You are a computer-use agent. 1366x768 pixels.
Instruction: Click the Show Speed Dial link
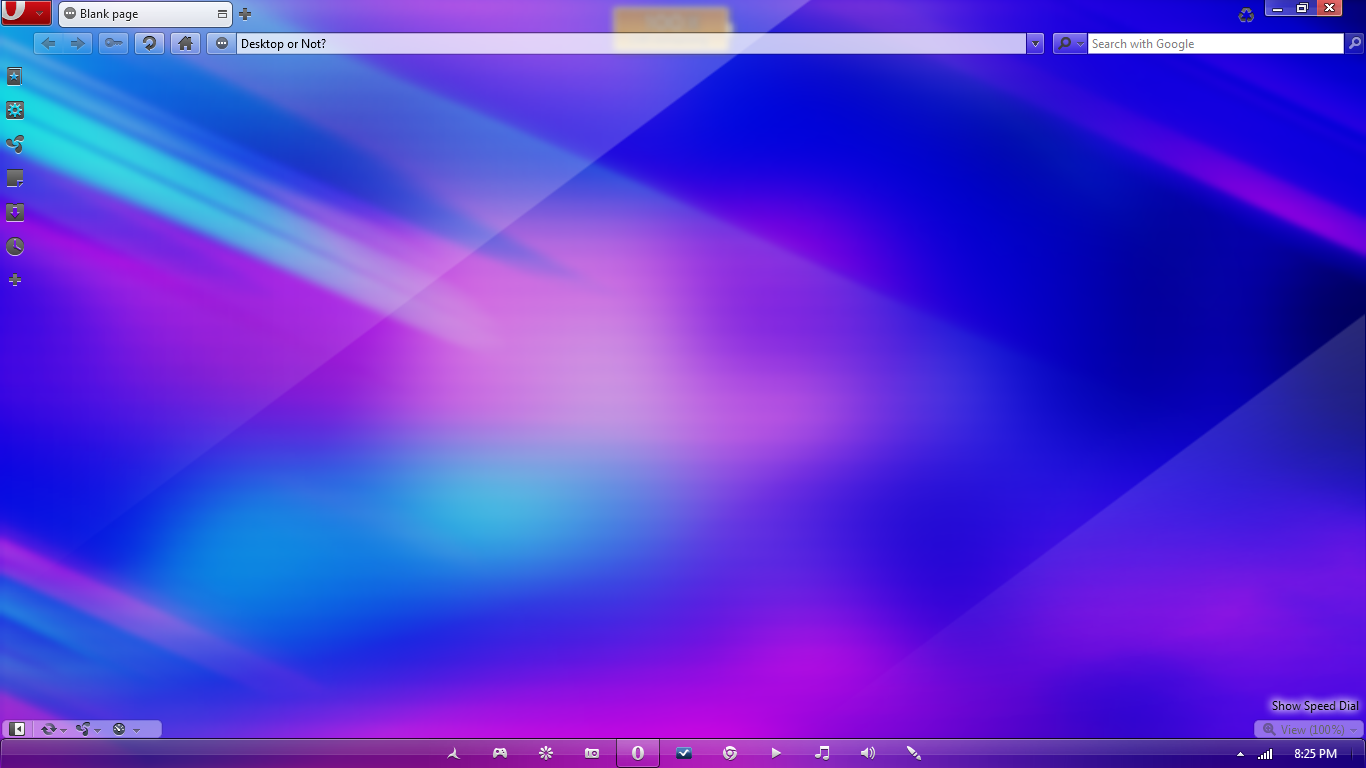(1313, 705)
